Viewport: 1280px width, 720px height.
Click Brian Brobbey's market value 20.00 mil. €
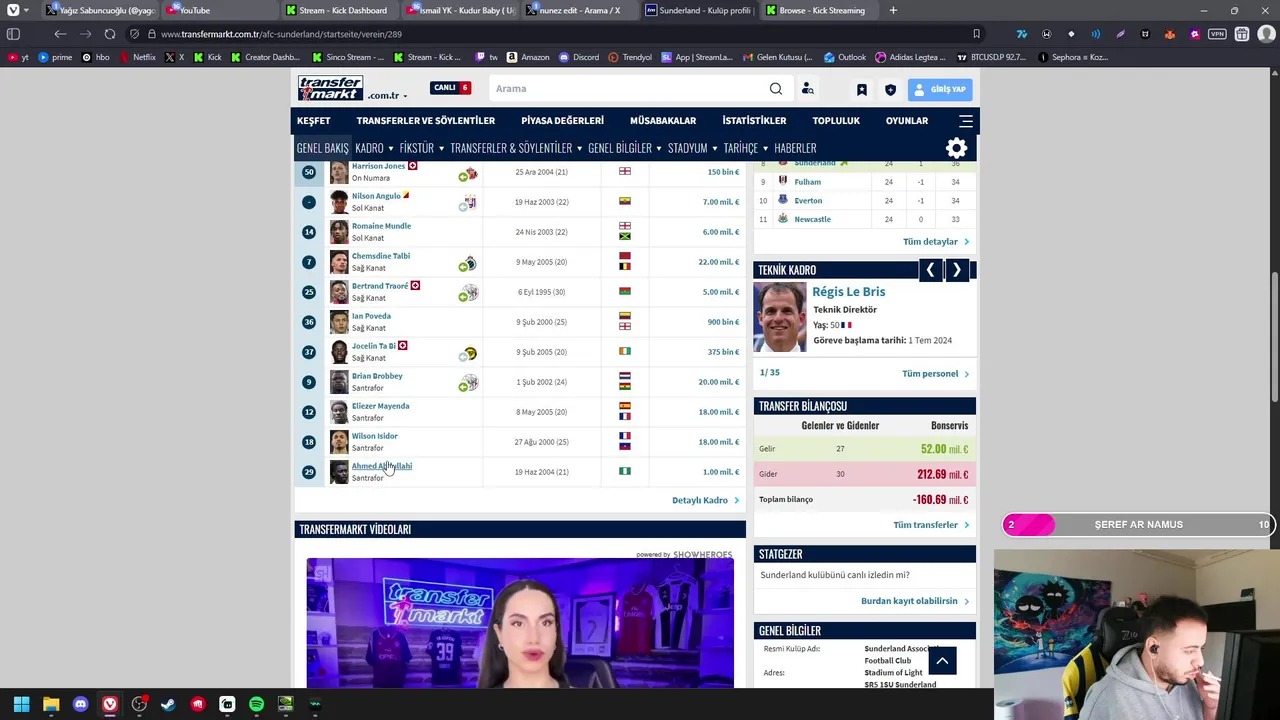click(719, 382)
